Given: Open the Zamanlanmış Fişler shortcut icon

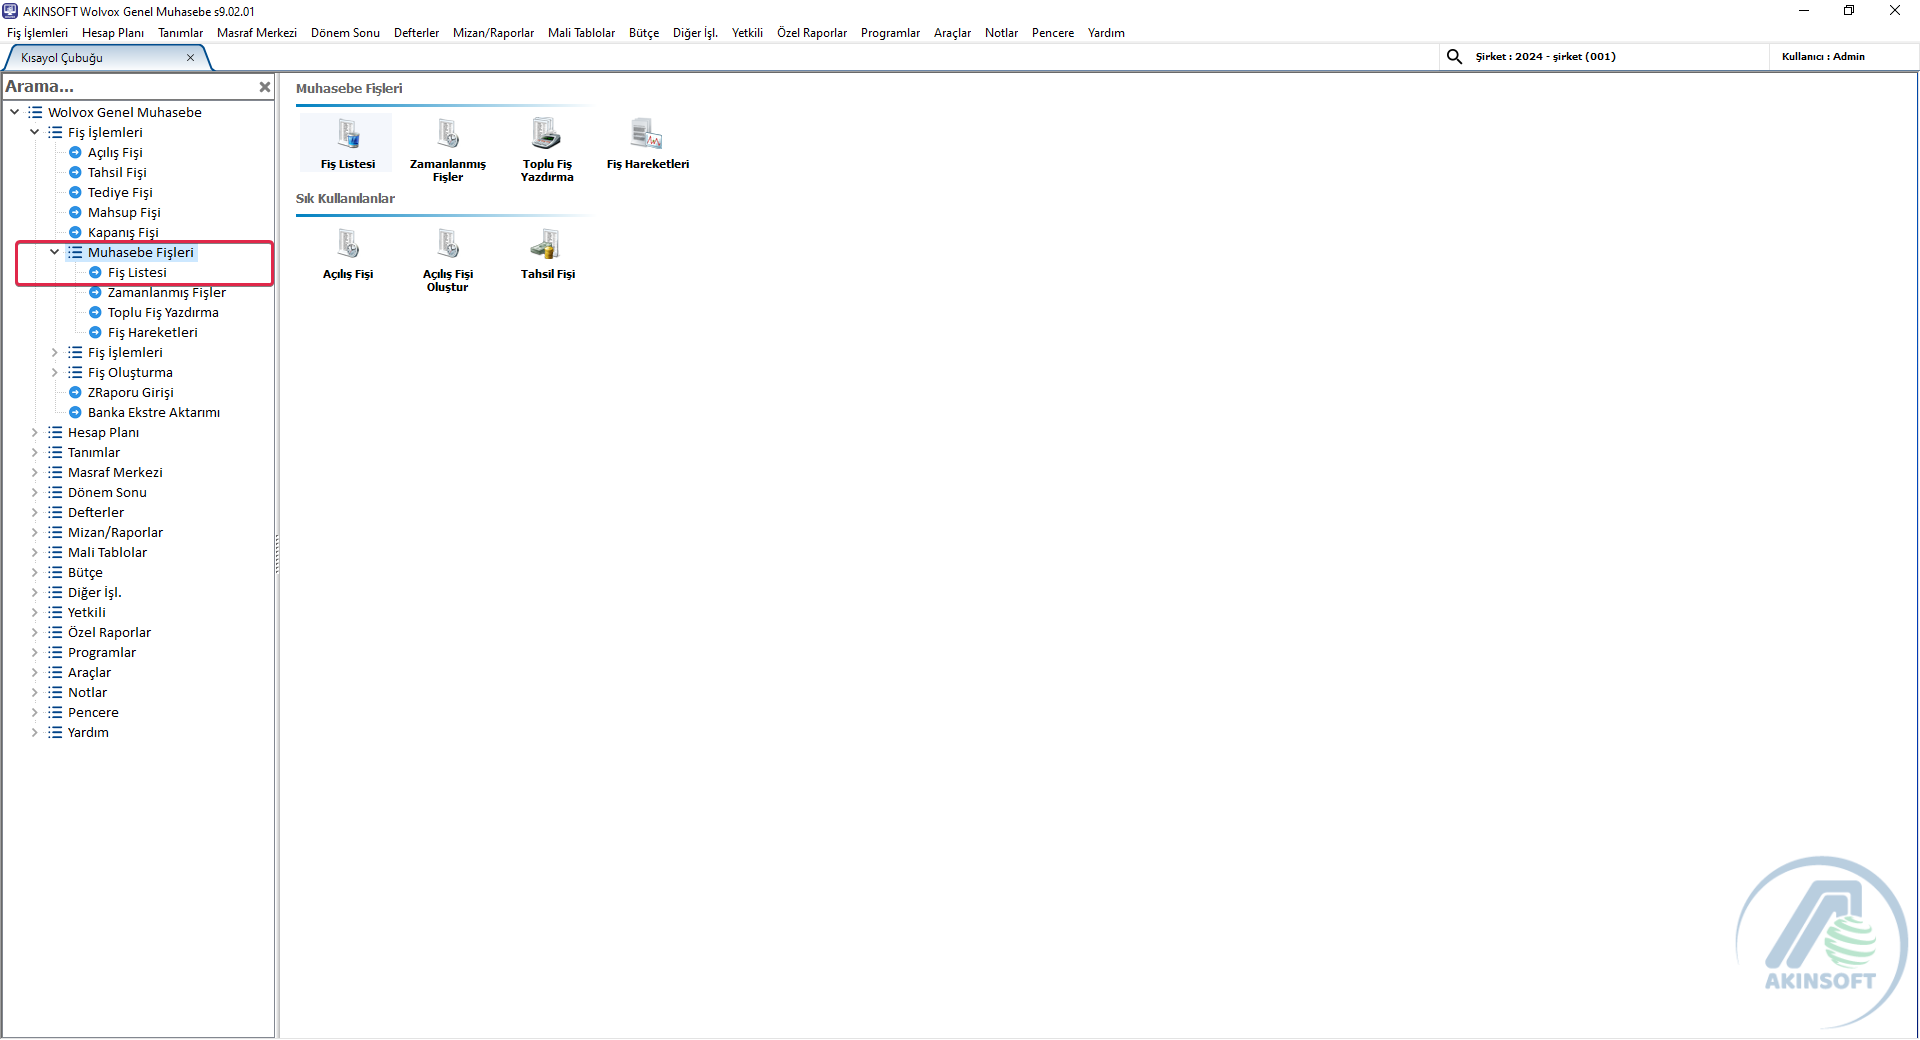Looking at the screenshot, I should [448, 149].
